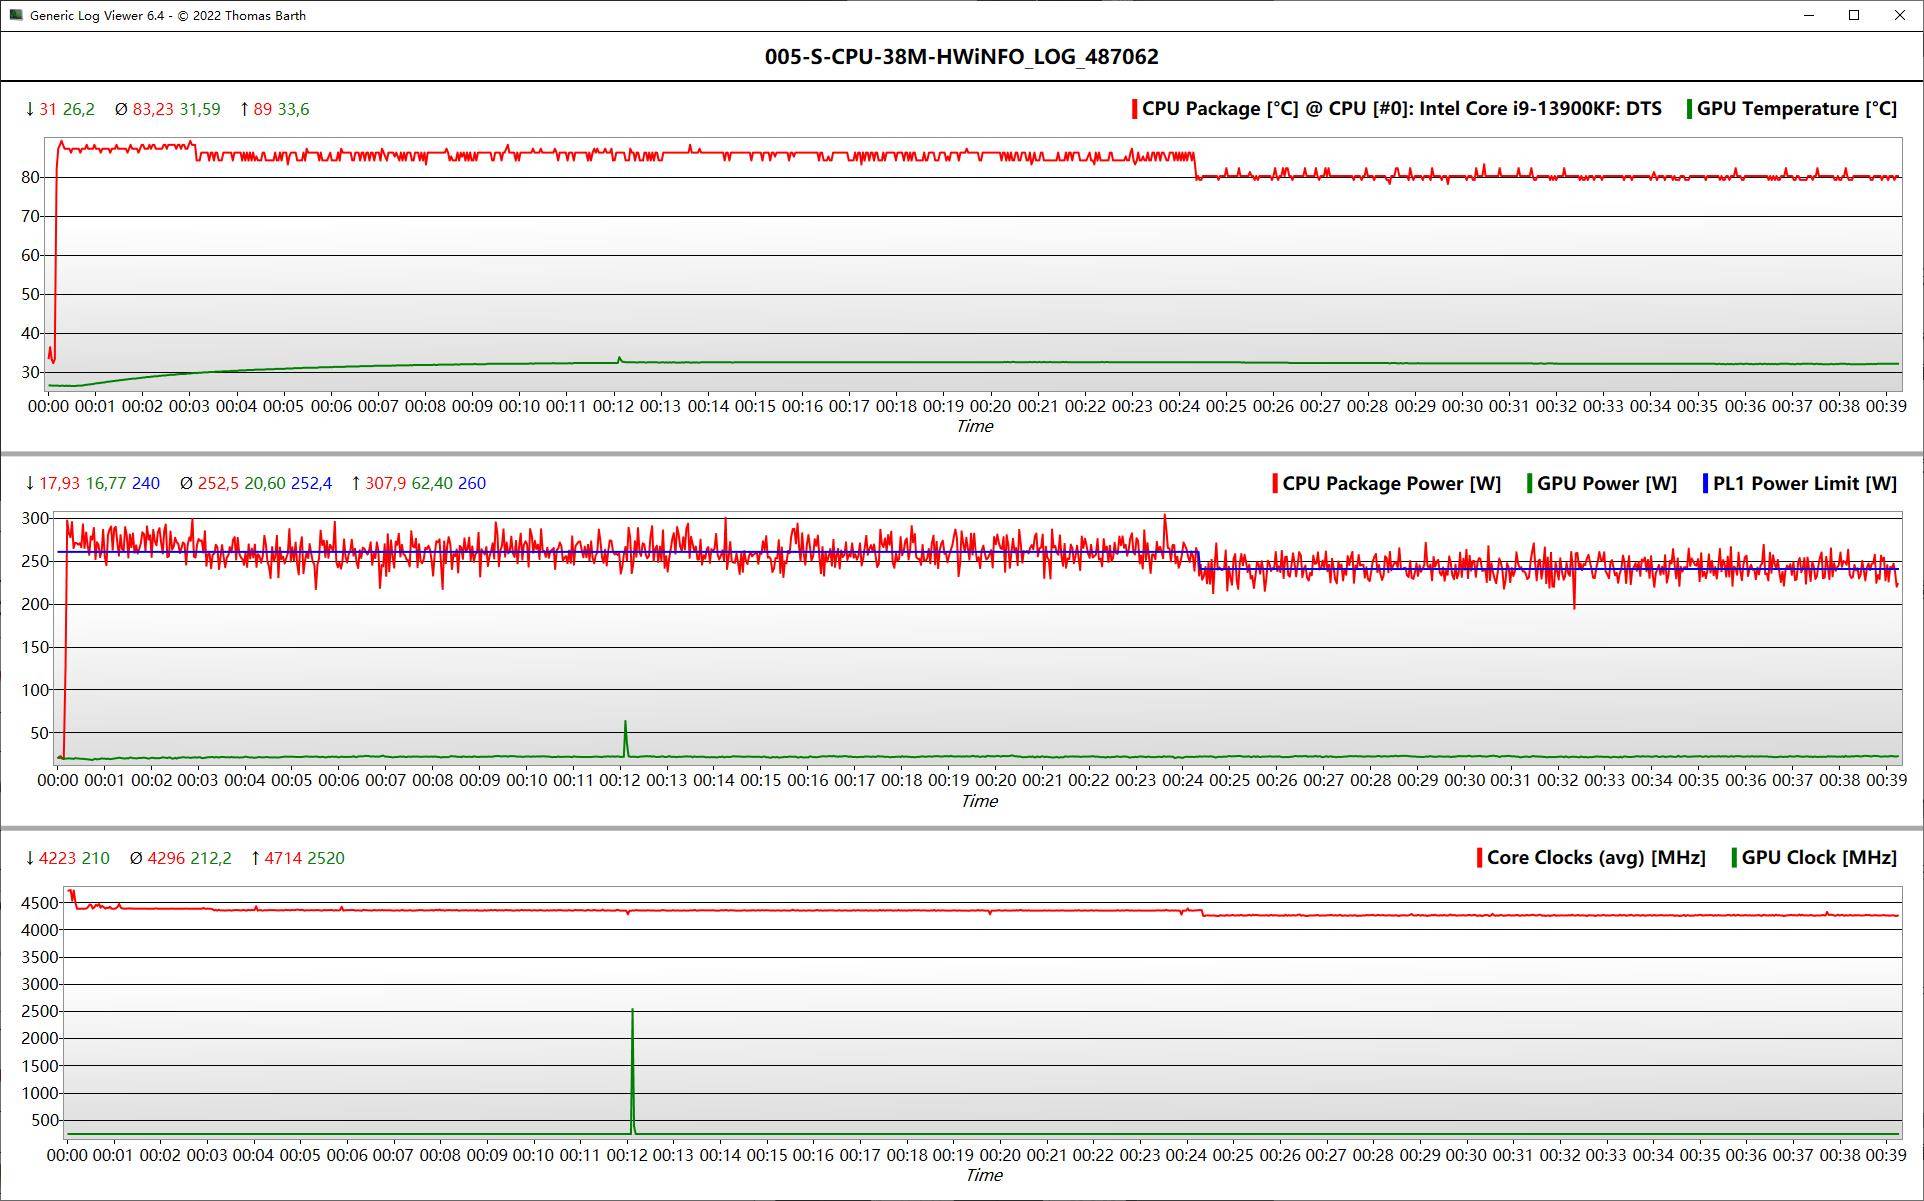Click the 4500 y-axis label in the clocks chart
The image size is (1924, 1201).
[x=40, y=903]
